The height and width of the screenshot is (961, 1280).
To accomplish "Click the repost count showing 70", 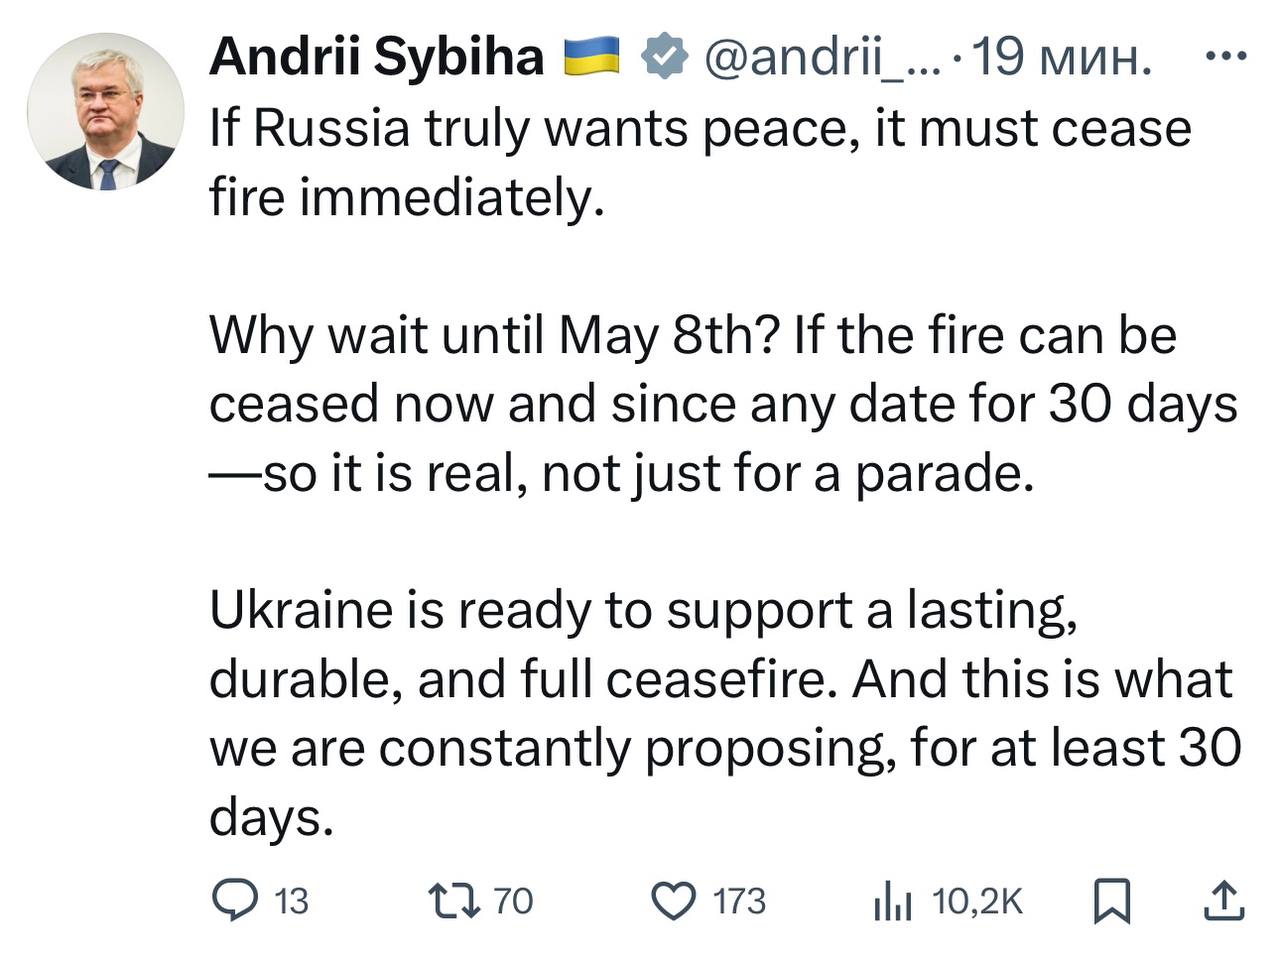I will click(x=513, y=901).
